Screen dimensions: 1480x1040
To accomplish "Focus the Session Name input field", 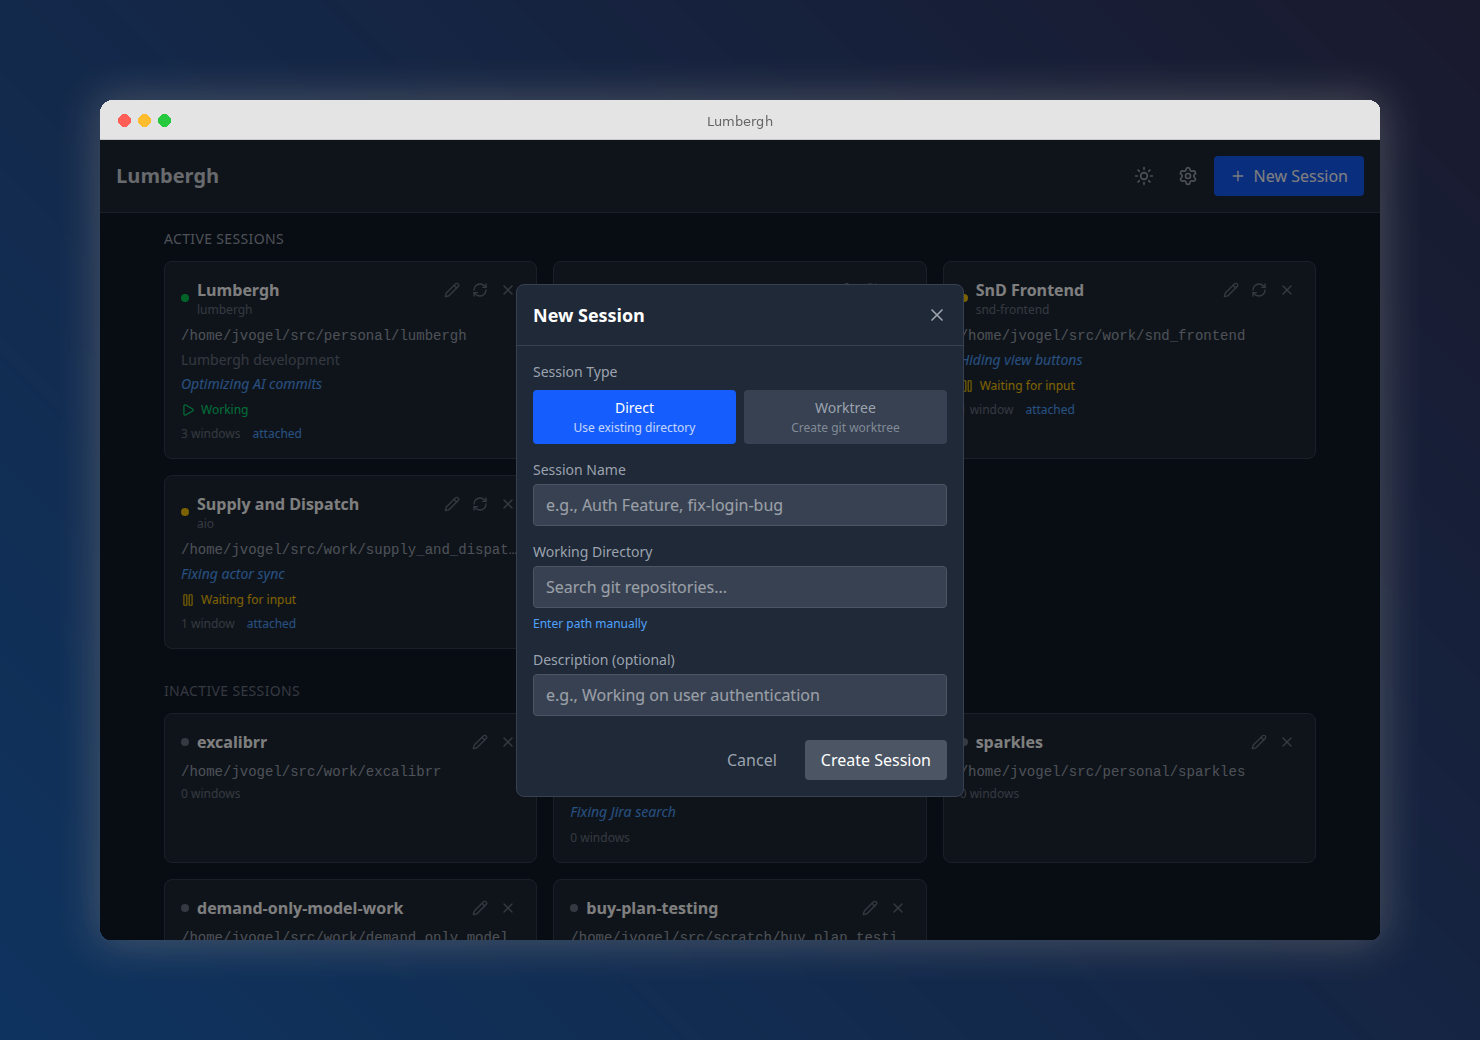I will click(x=739, y=505).
